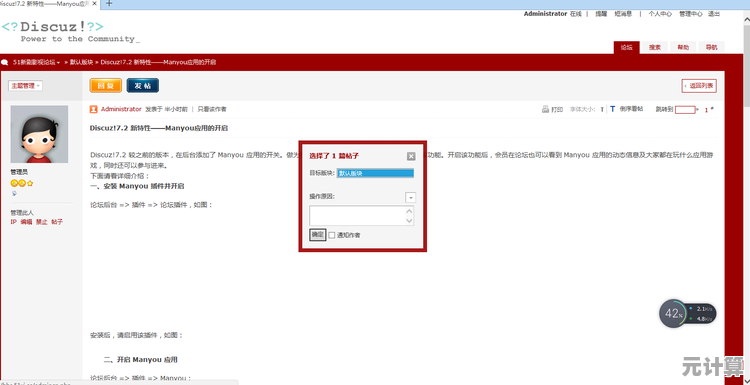Click the 退出 logout link
Image resolution: width=750 pixels, height=385 pixels.
click(x=714, y=14)
